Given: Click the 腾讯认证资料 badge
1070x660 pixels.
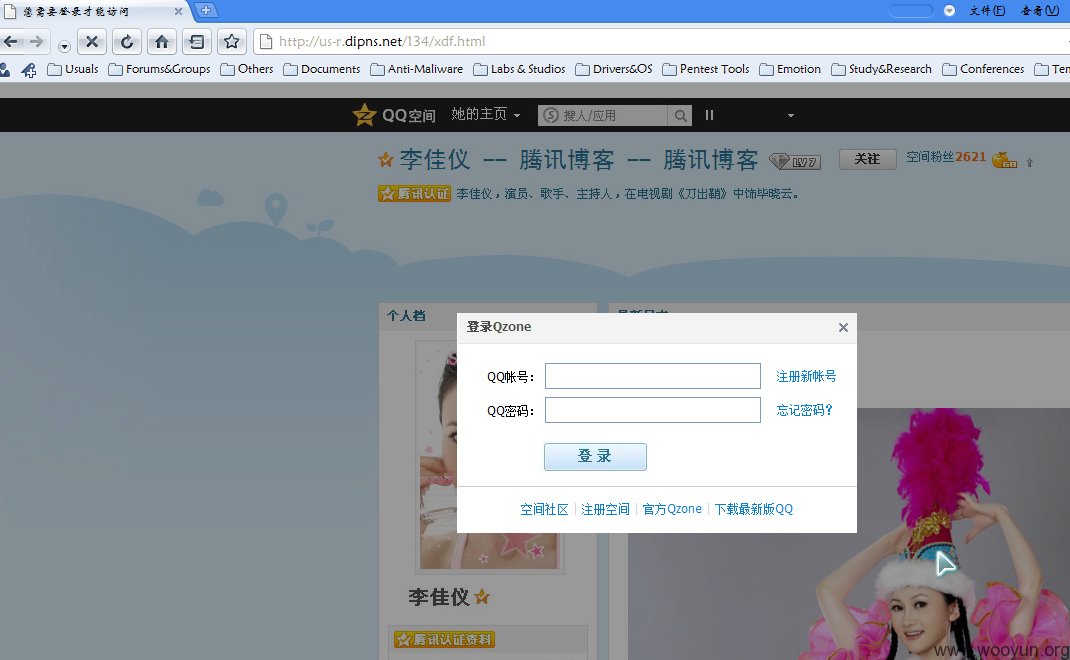Looking at the screenshot, I should [444, 640].
